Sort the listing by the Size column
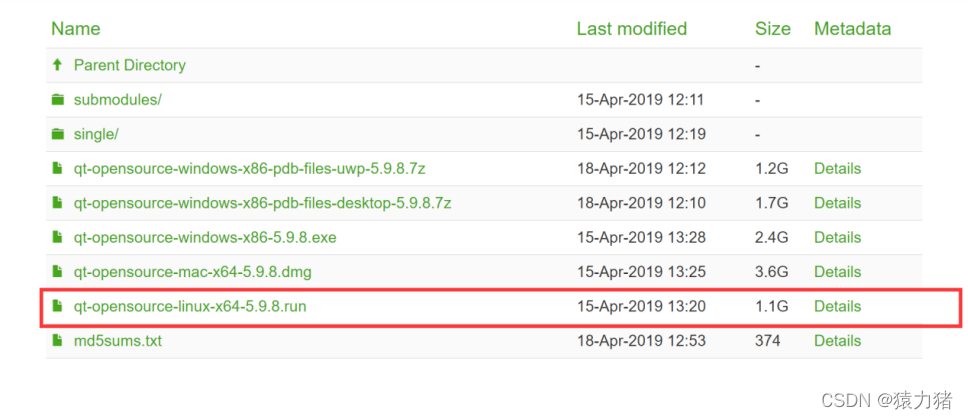 (773, 28)
